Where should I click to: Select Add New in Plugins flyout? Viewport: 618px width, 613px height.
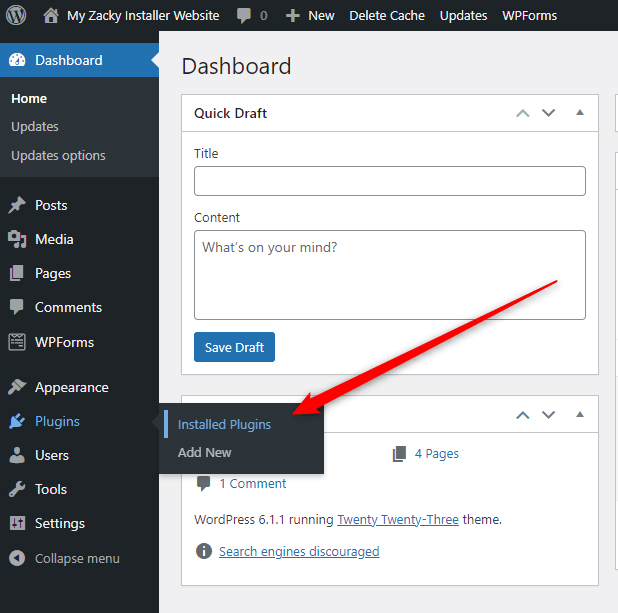tap(205, 452)
